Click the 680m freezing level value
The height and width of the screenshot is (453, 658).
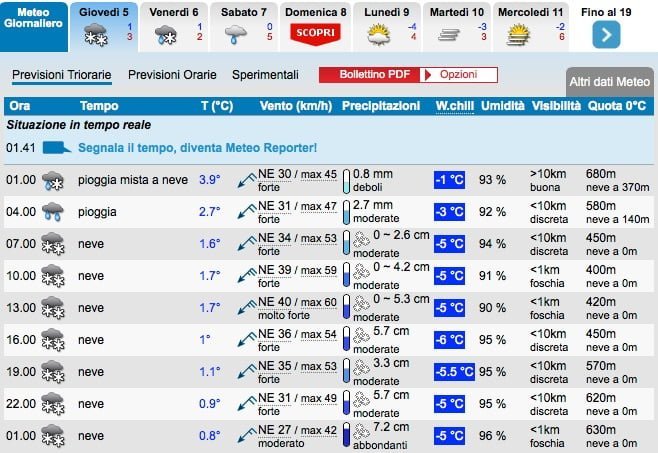coord(601,174)
